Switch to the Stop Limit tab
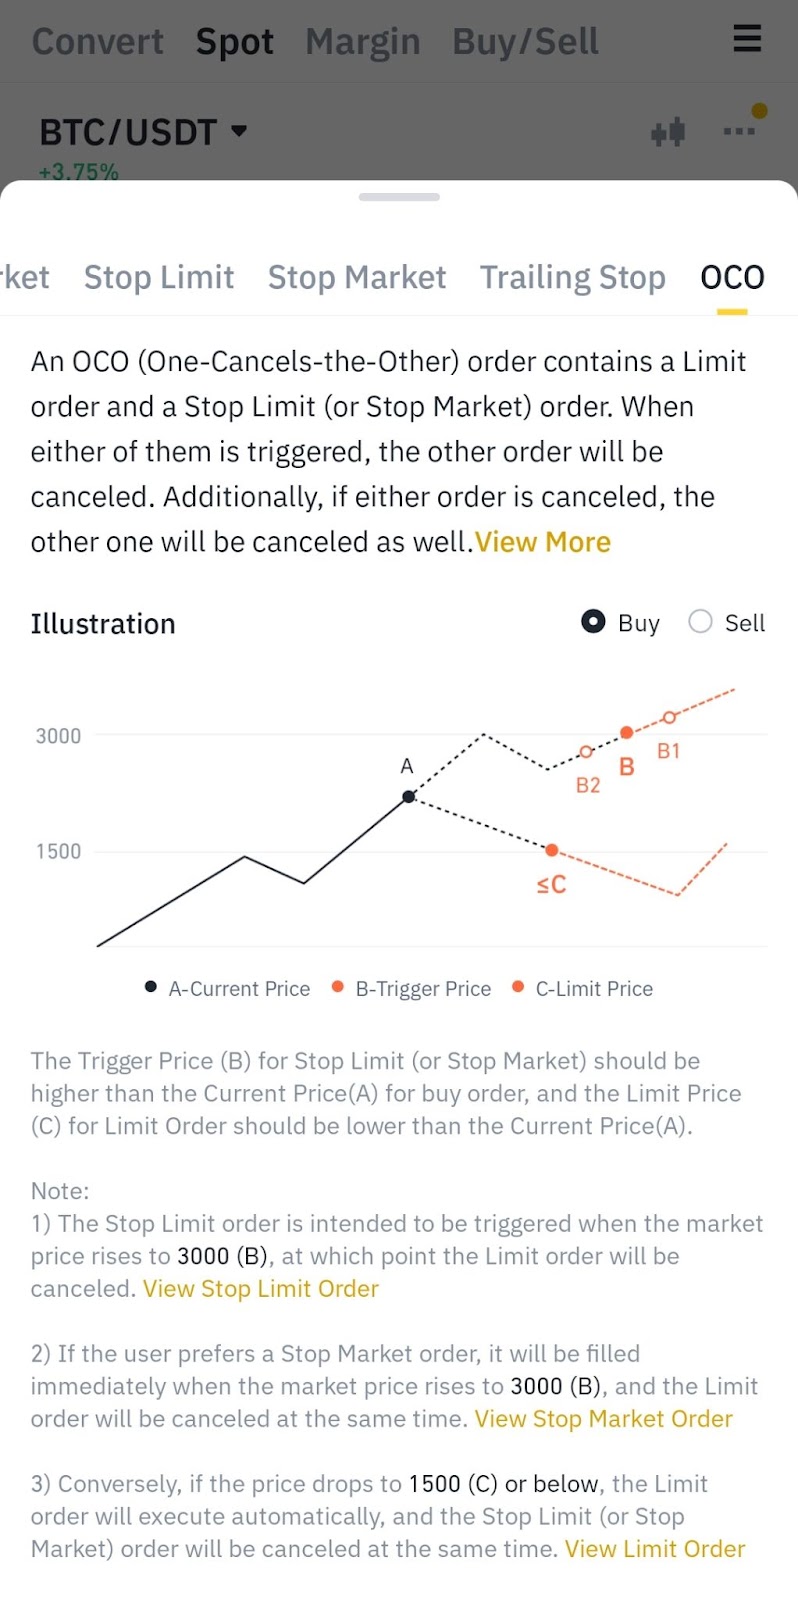 click(x=159, y=277)
